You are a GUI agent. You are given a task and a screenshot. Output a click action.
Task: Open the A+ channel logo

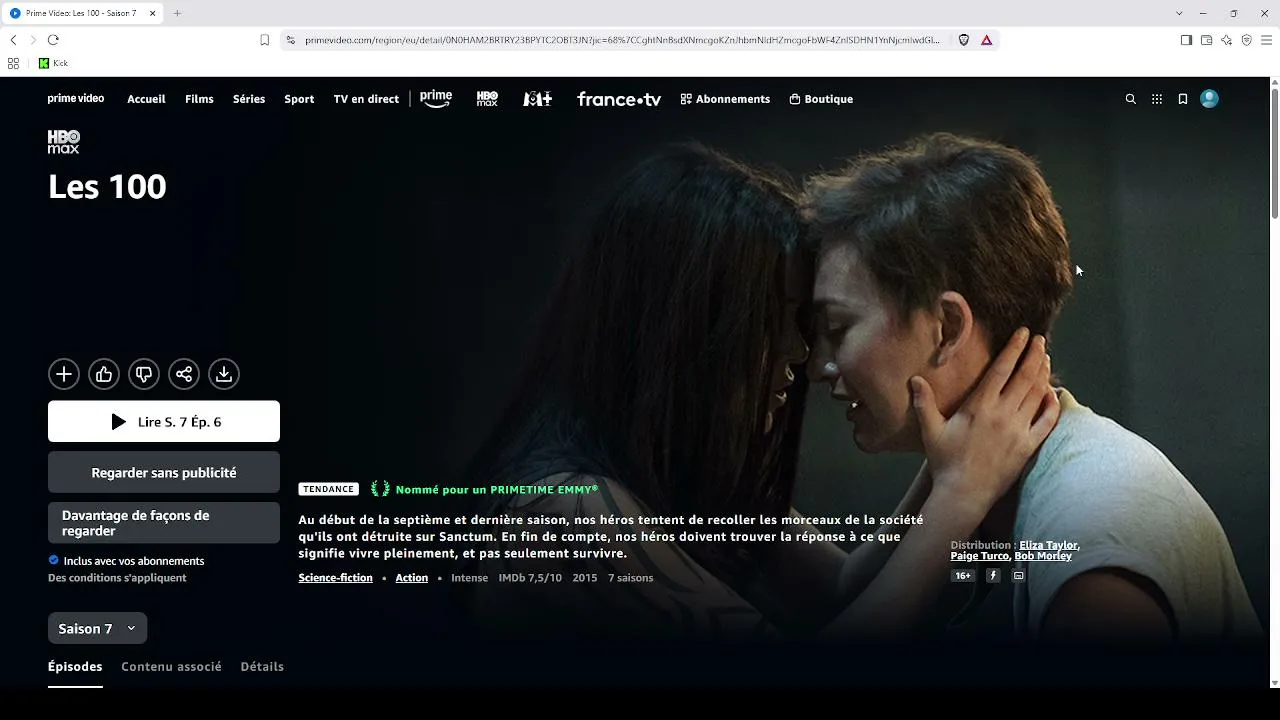point(537,99)
